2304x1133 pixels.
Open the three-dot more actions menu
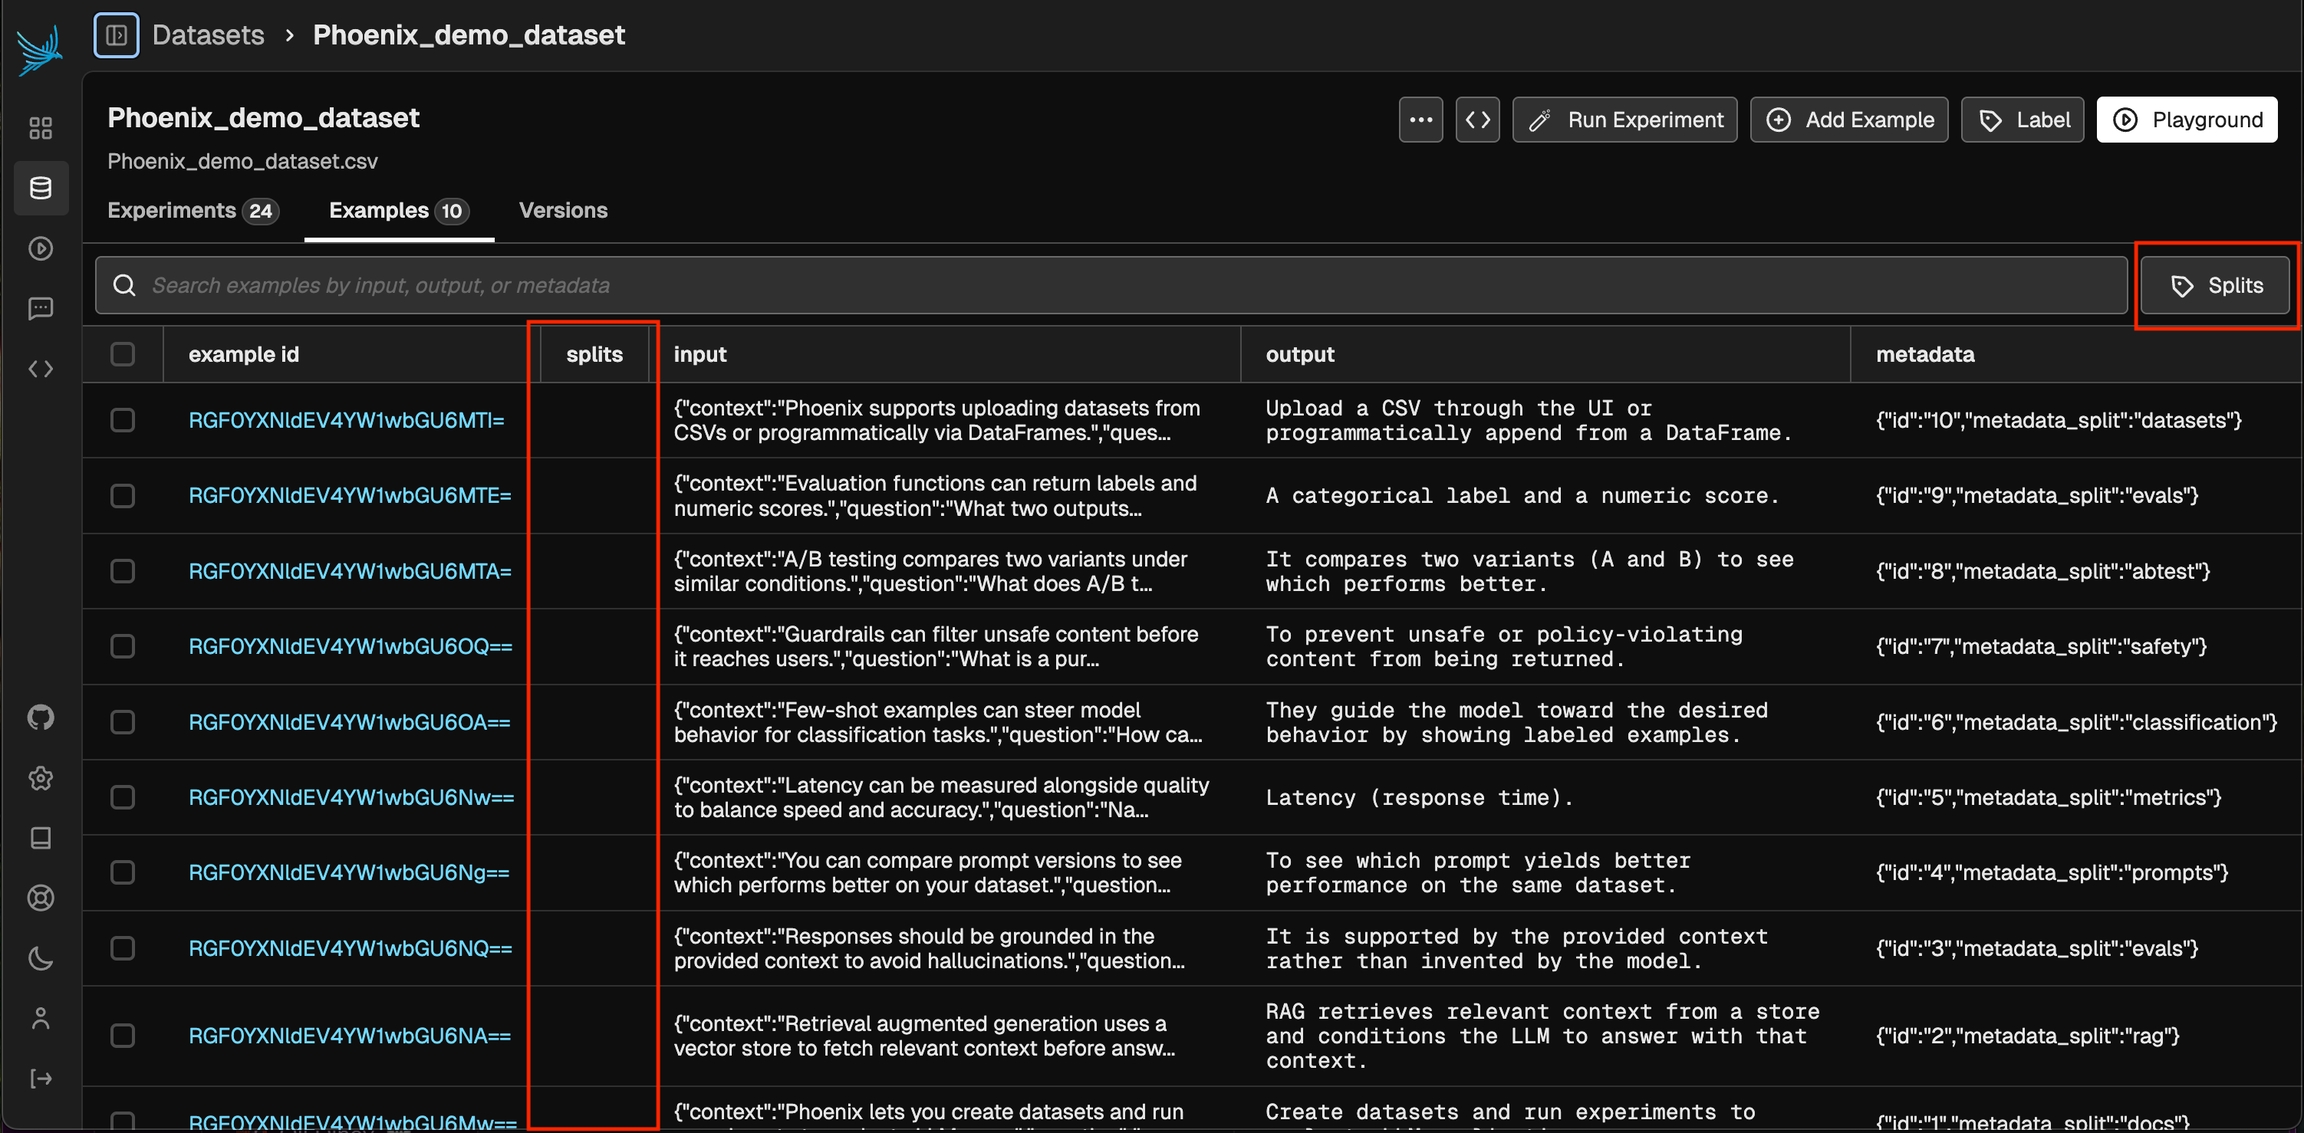click(x=1420, y=120)
